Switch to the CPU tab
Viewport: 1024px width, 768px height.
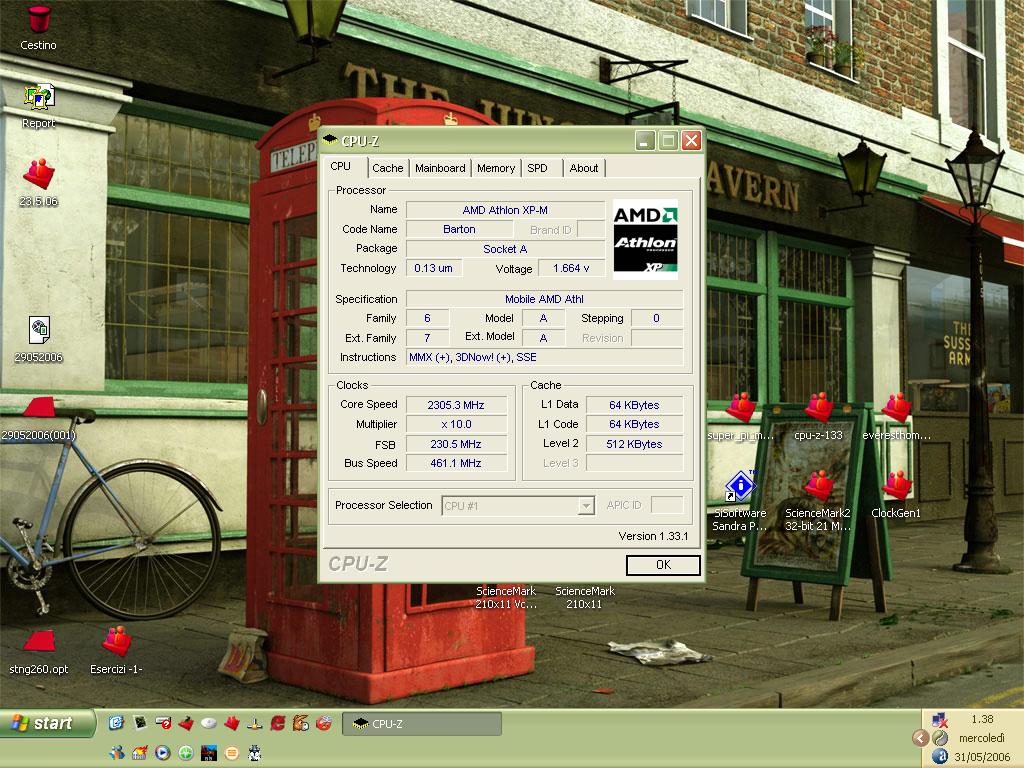[x=340, y=167]
